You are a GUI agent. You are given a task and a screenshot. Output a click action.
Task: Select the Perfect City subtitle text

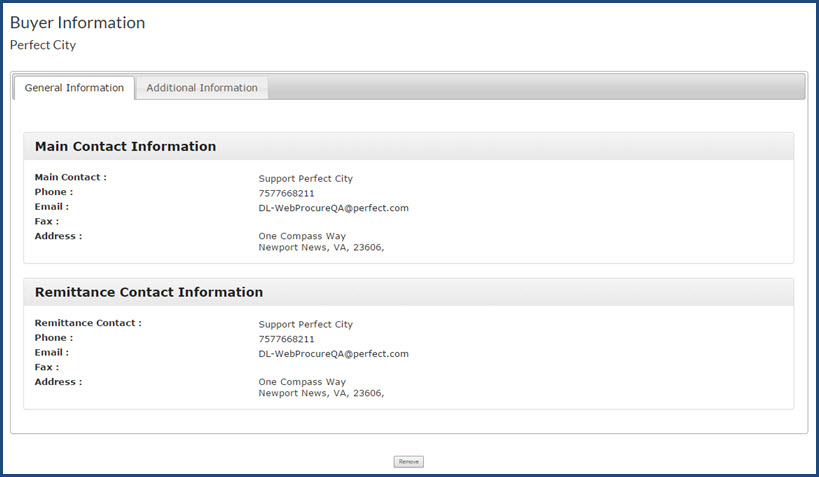43,45
